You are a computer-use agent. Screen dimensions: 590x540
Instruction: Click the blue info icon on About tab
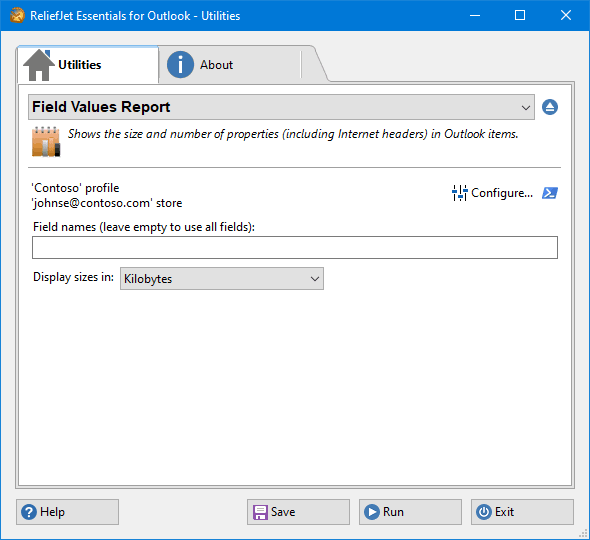[180, 65]
